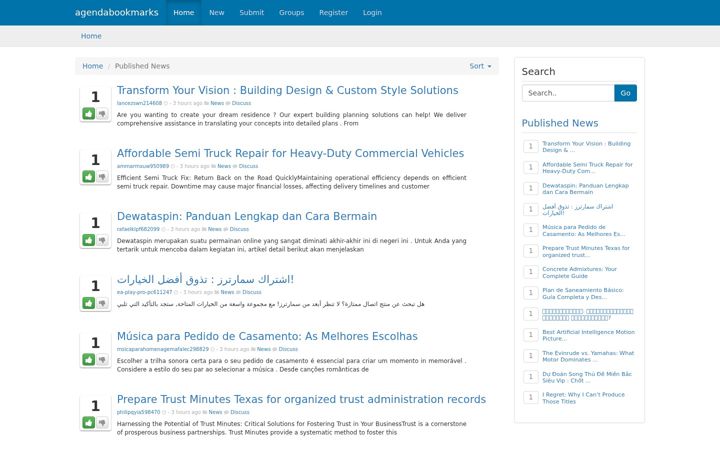Downvote the Affordable Semi Truck Repair post

click(x=102, y=176)
